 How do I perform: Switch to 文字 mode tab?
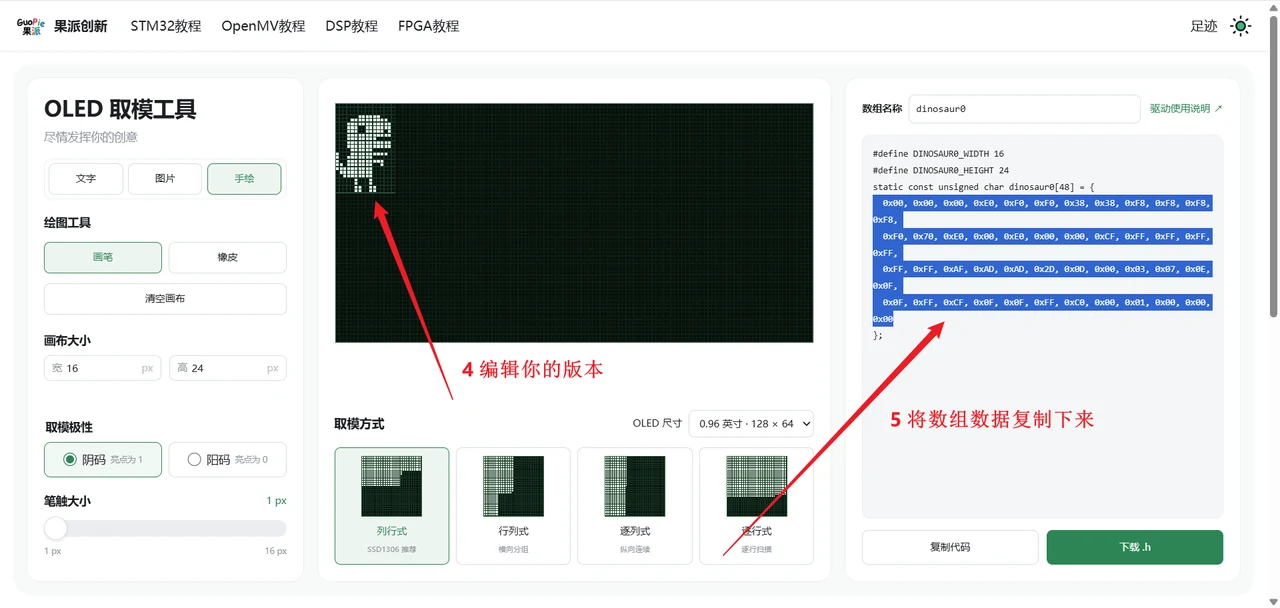pos(86,178)
